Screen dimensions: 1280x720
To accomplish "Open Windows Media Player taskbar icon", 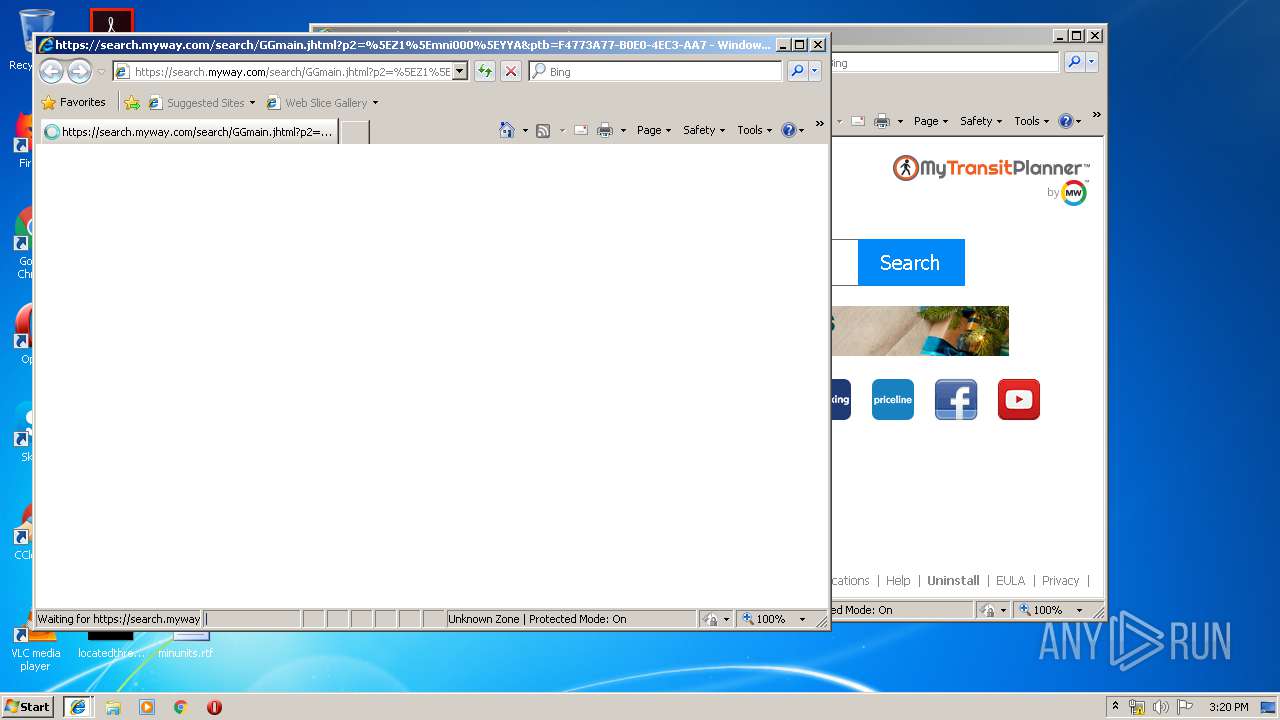I will click(x=147, y=707).
